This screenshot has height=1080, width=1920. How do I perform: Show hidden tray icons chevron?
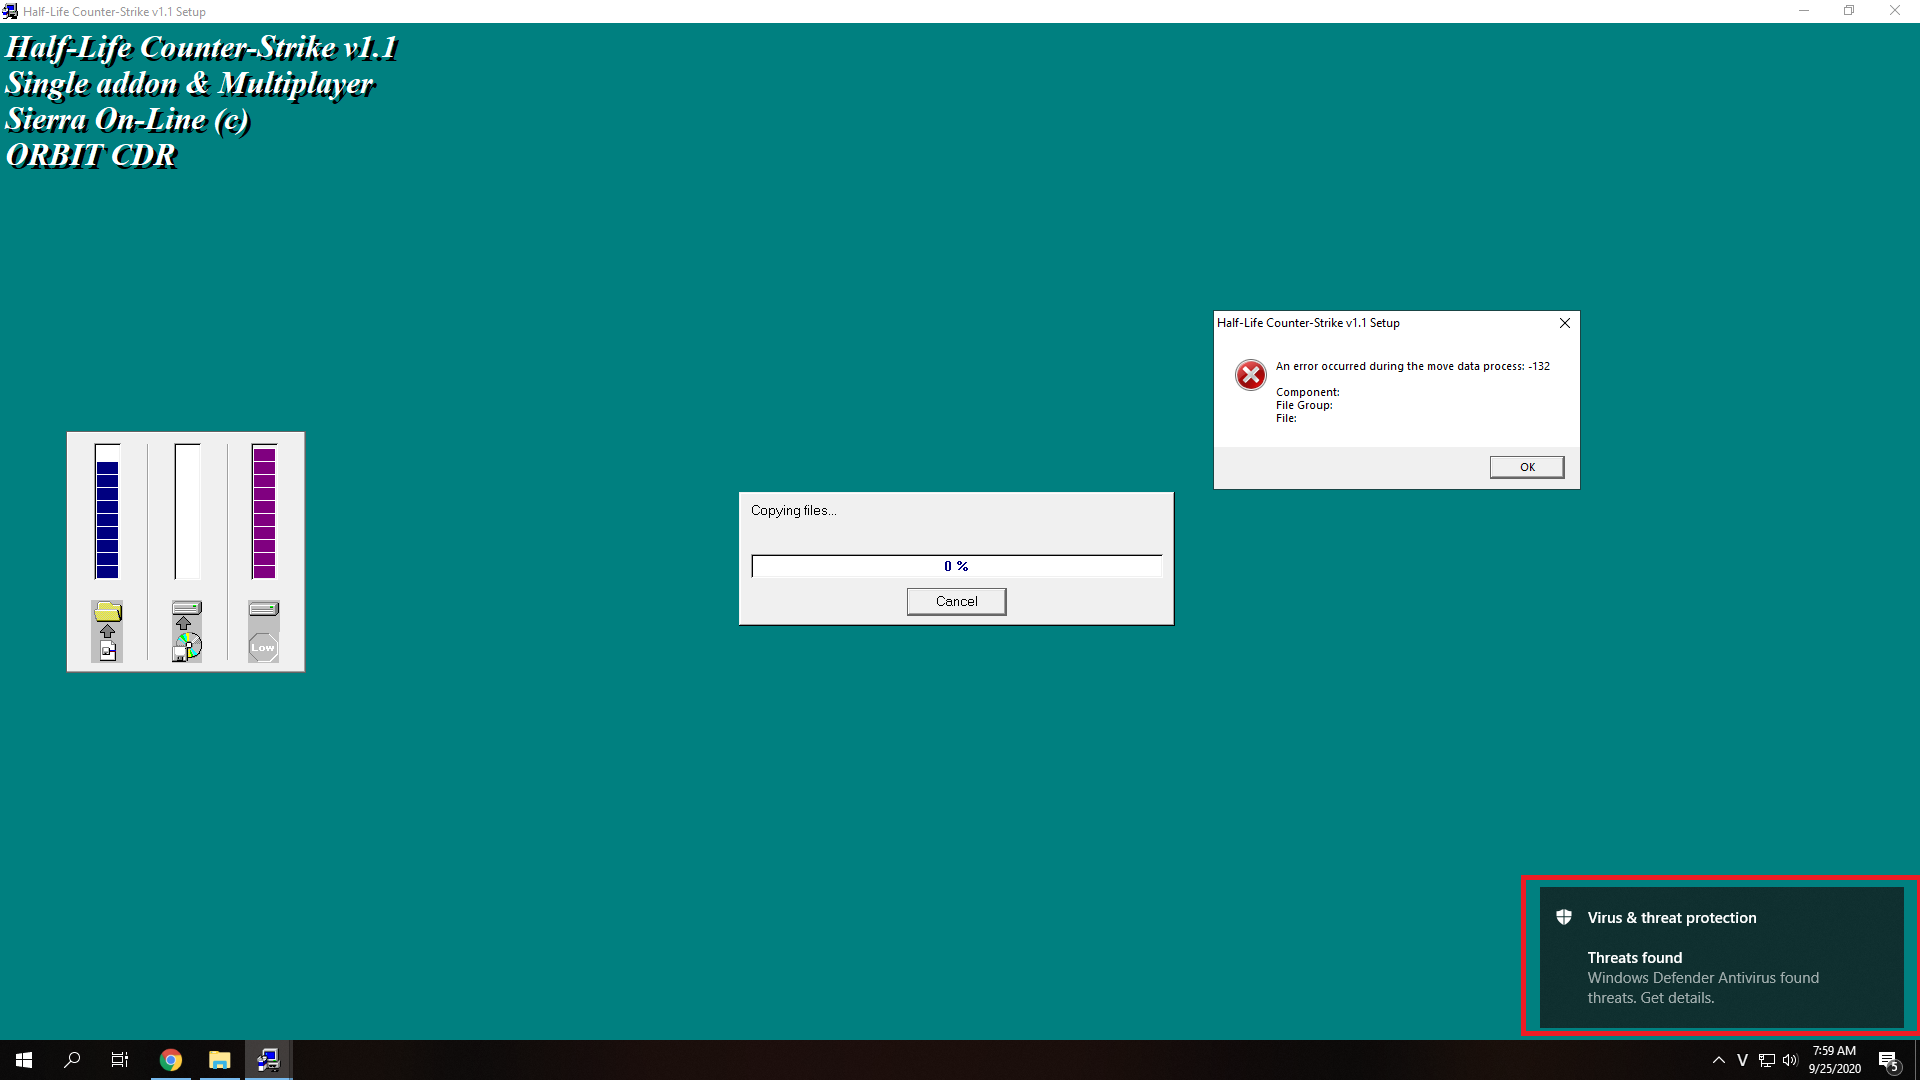(1718, 1060)
